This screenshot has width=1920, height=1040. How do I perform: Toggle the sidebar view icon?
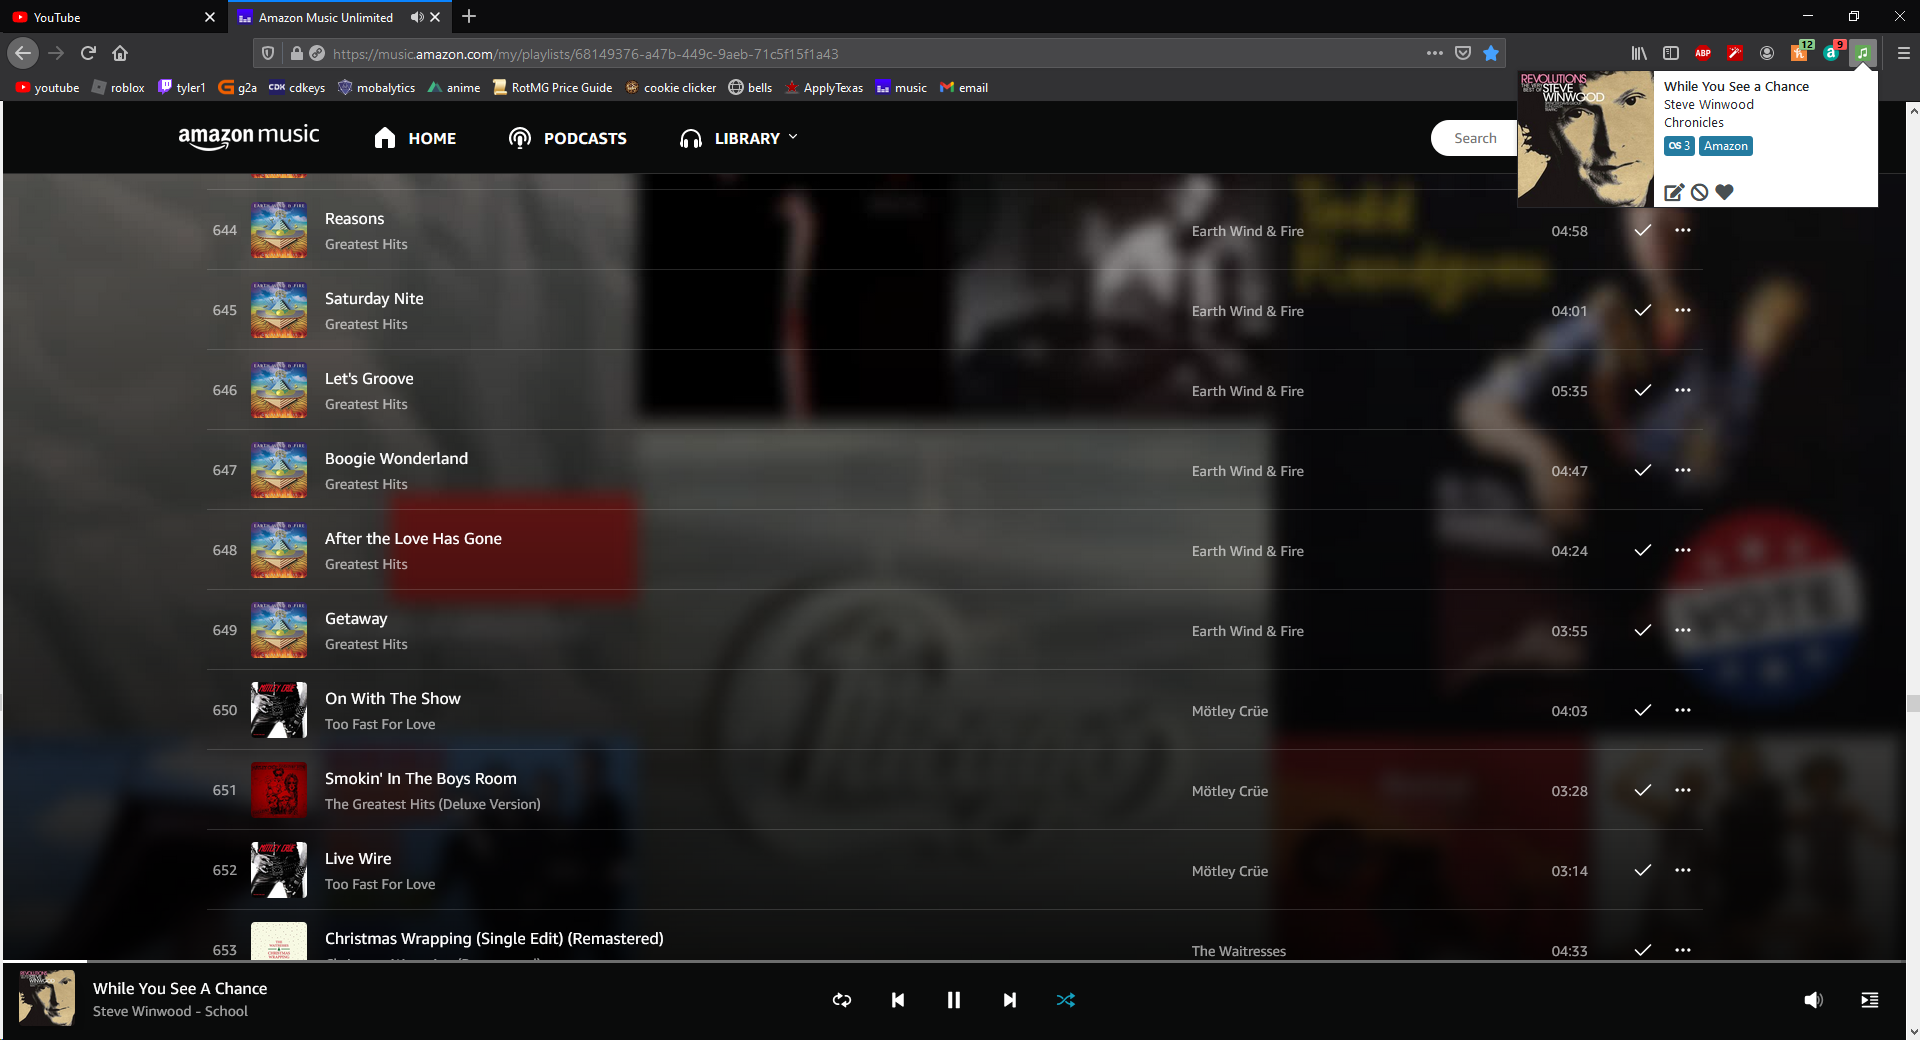pos(1671,53)
